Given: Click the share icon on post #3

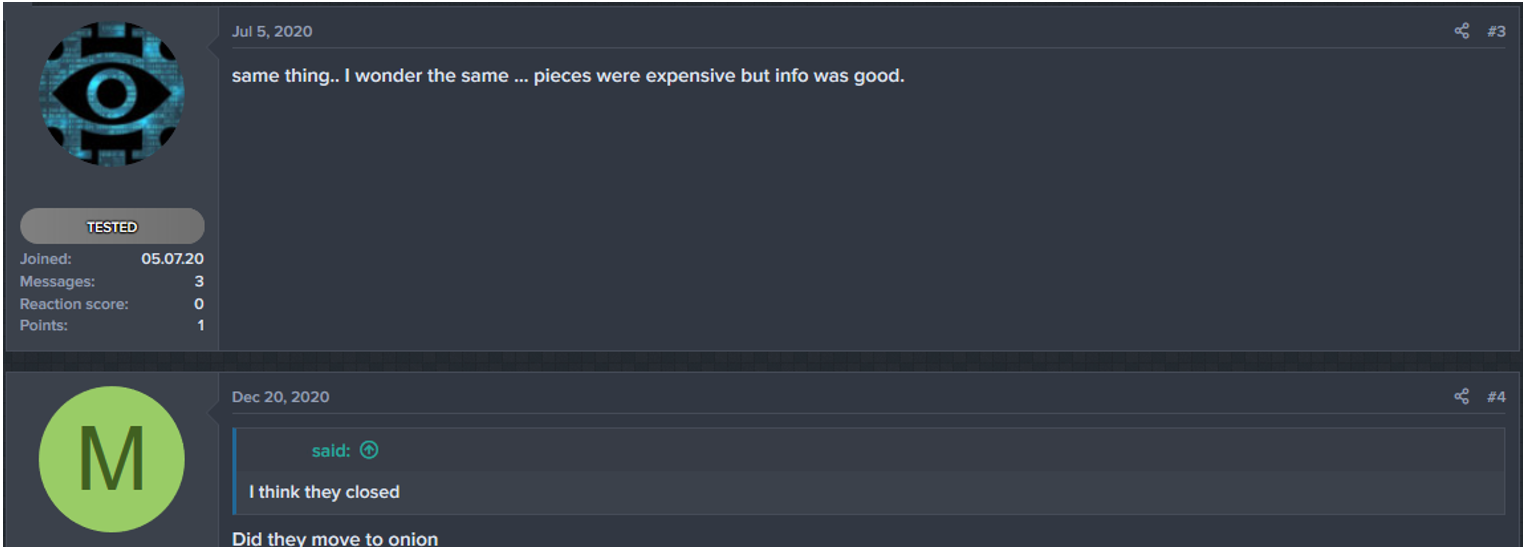Looking at the screenshot, I should (x=1461, y=31).
